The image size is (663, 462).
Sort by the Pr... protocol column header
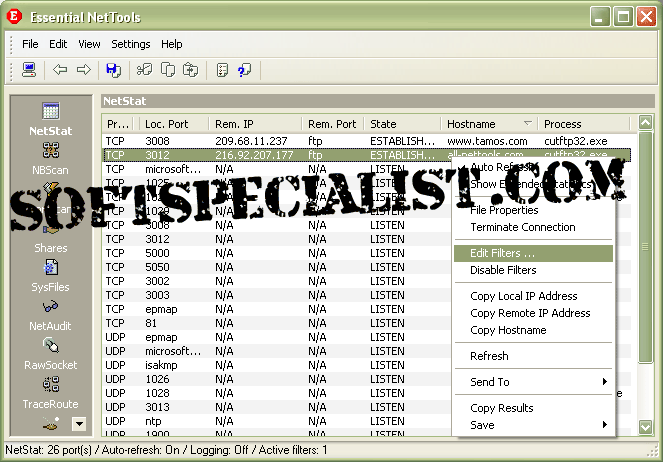tap(120, 124)
